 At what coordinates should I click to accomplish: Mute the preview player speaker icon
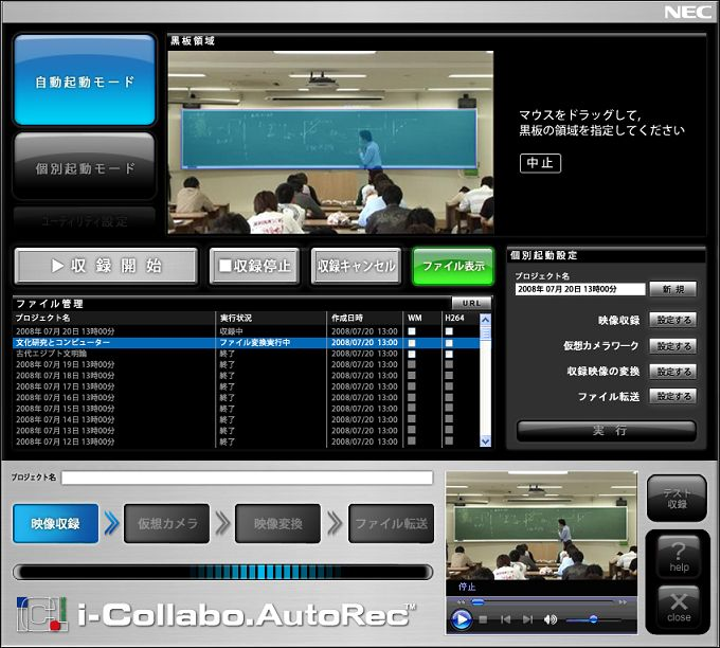[x=550, y=620]
